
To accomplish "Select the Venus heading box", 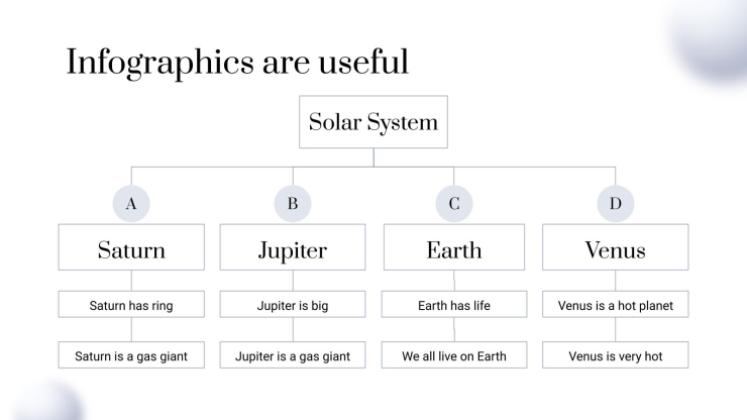I will click(616, 249).
